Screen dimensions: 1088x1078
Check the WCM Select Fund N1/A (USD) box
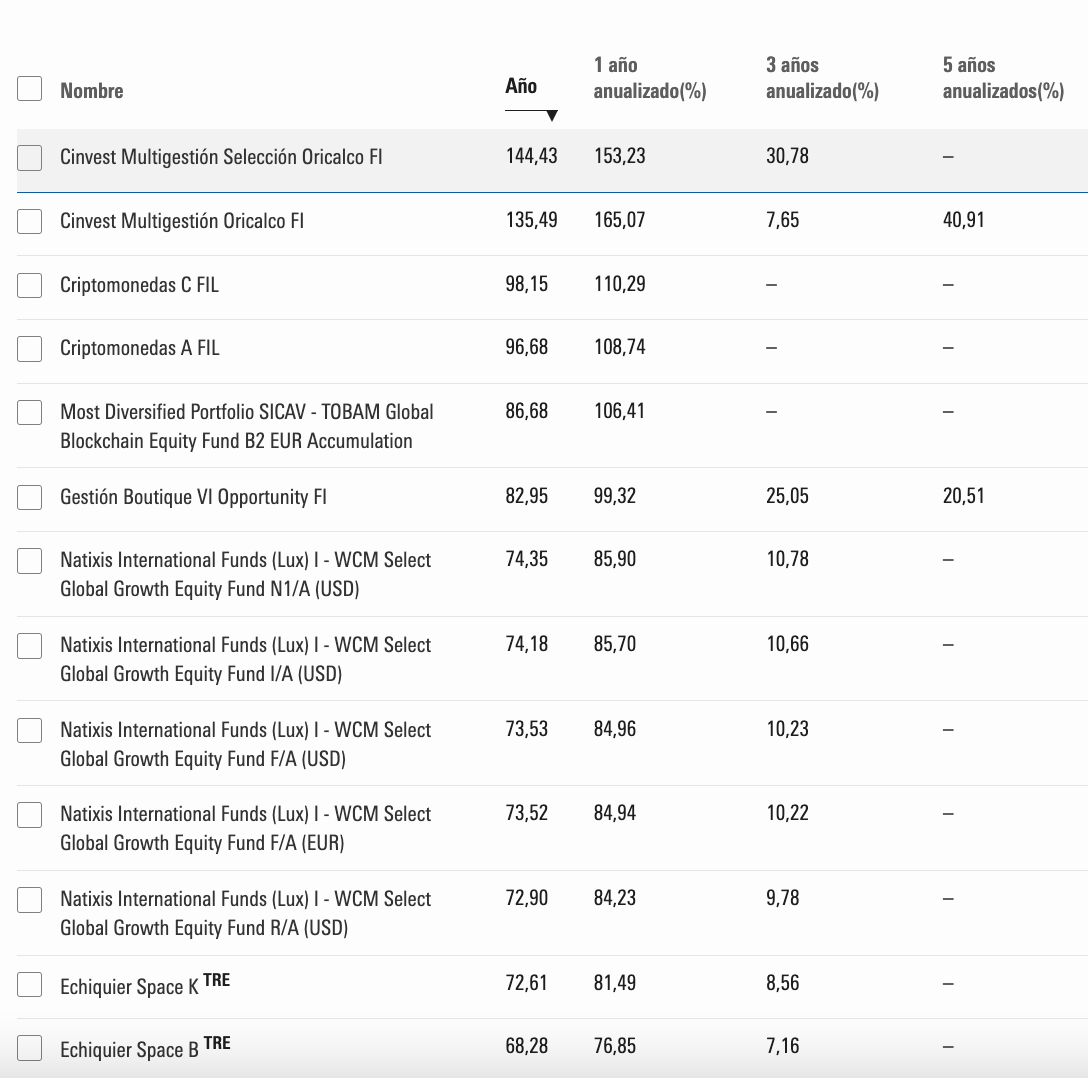tap(29, 561)
